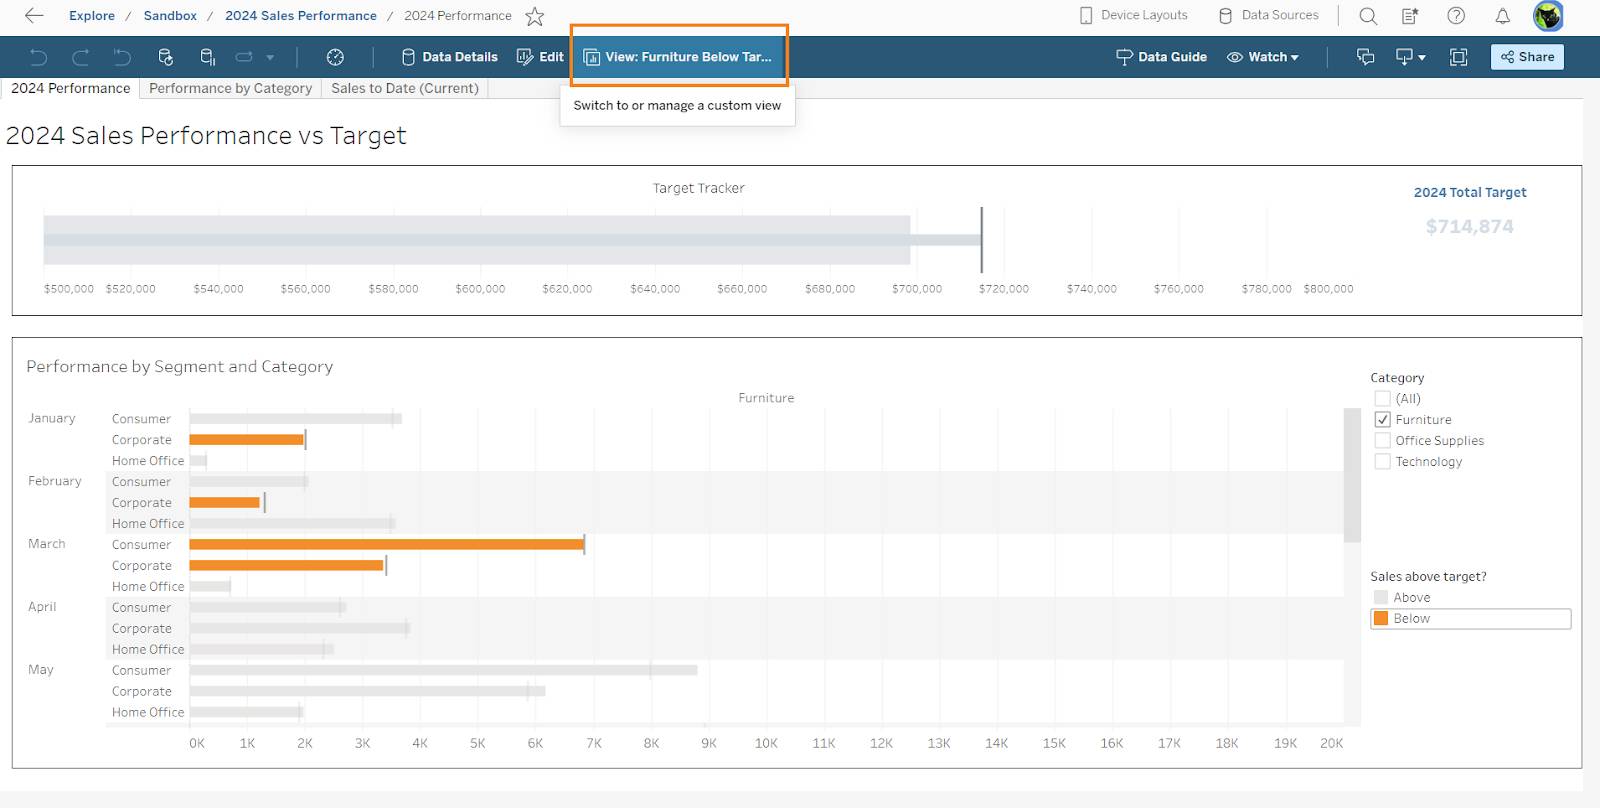
Task: Click the Share button
Action: [1527, 57]
